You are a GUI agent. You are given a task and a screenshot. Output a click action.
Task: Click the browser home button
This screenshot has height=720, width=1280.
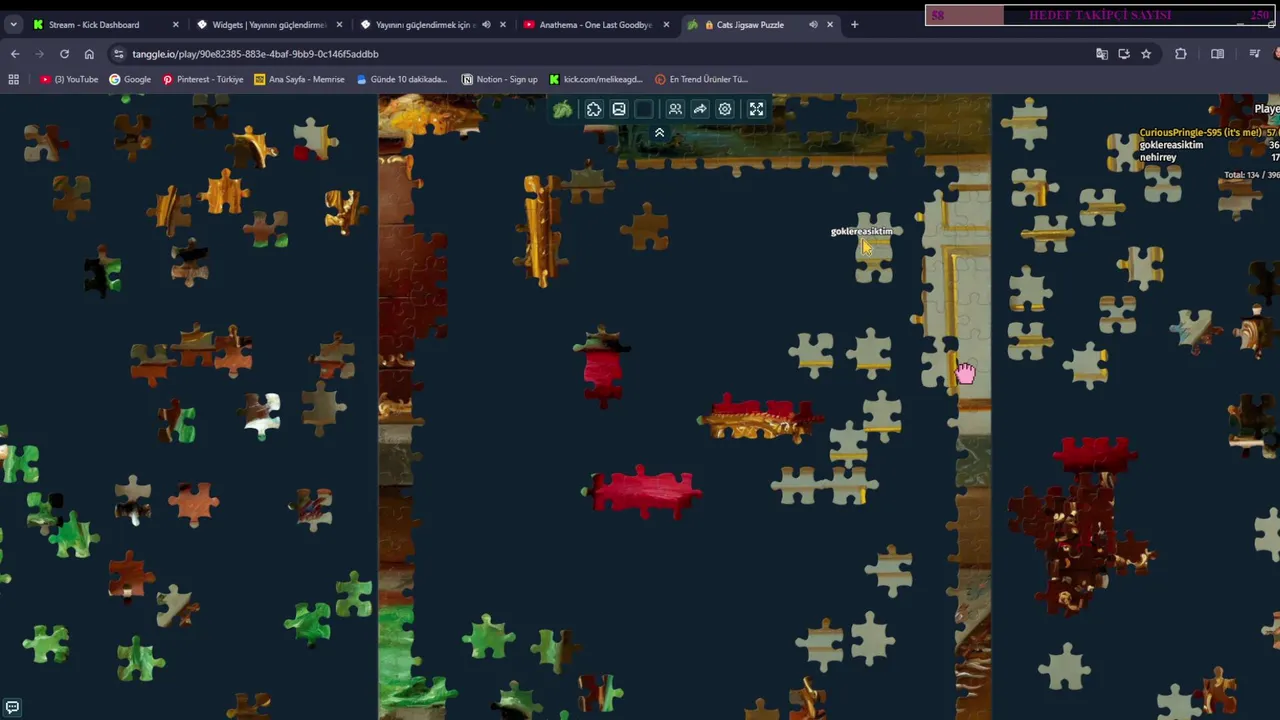click(89, 54)
